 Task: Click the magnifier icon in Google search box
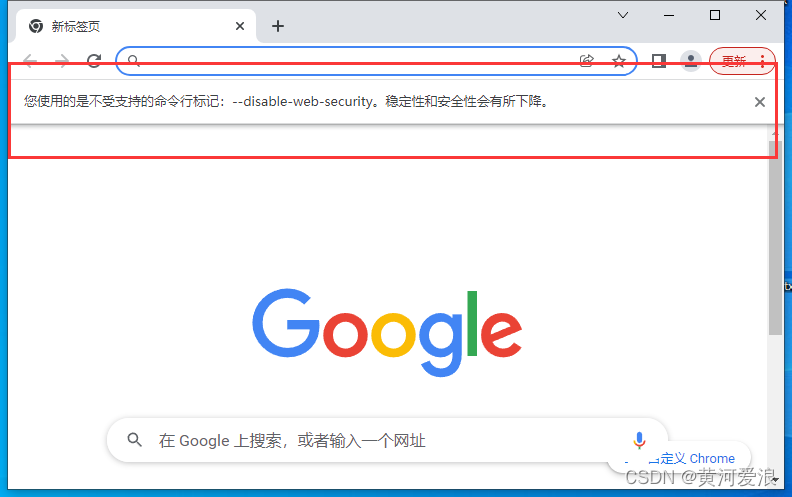pos(134,440)
